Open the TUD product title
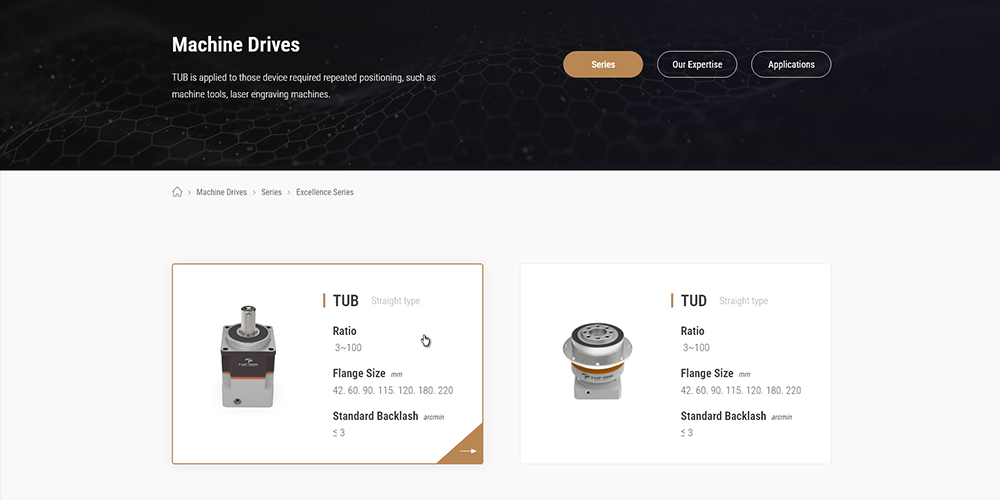 694,300
